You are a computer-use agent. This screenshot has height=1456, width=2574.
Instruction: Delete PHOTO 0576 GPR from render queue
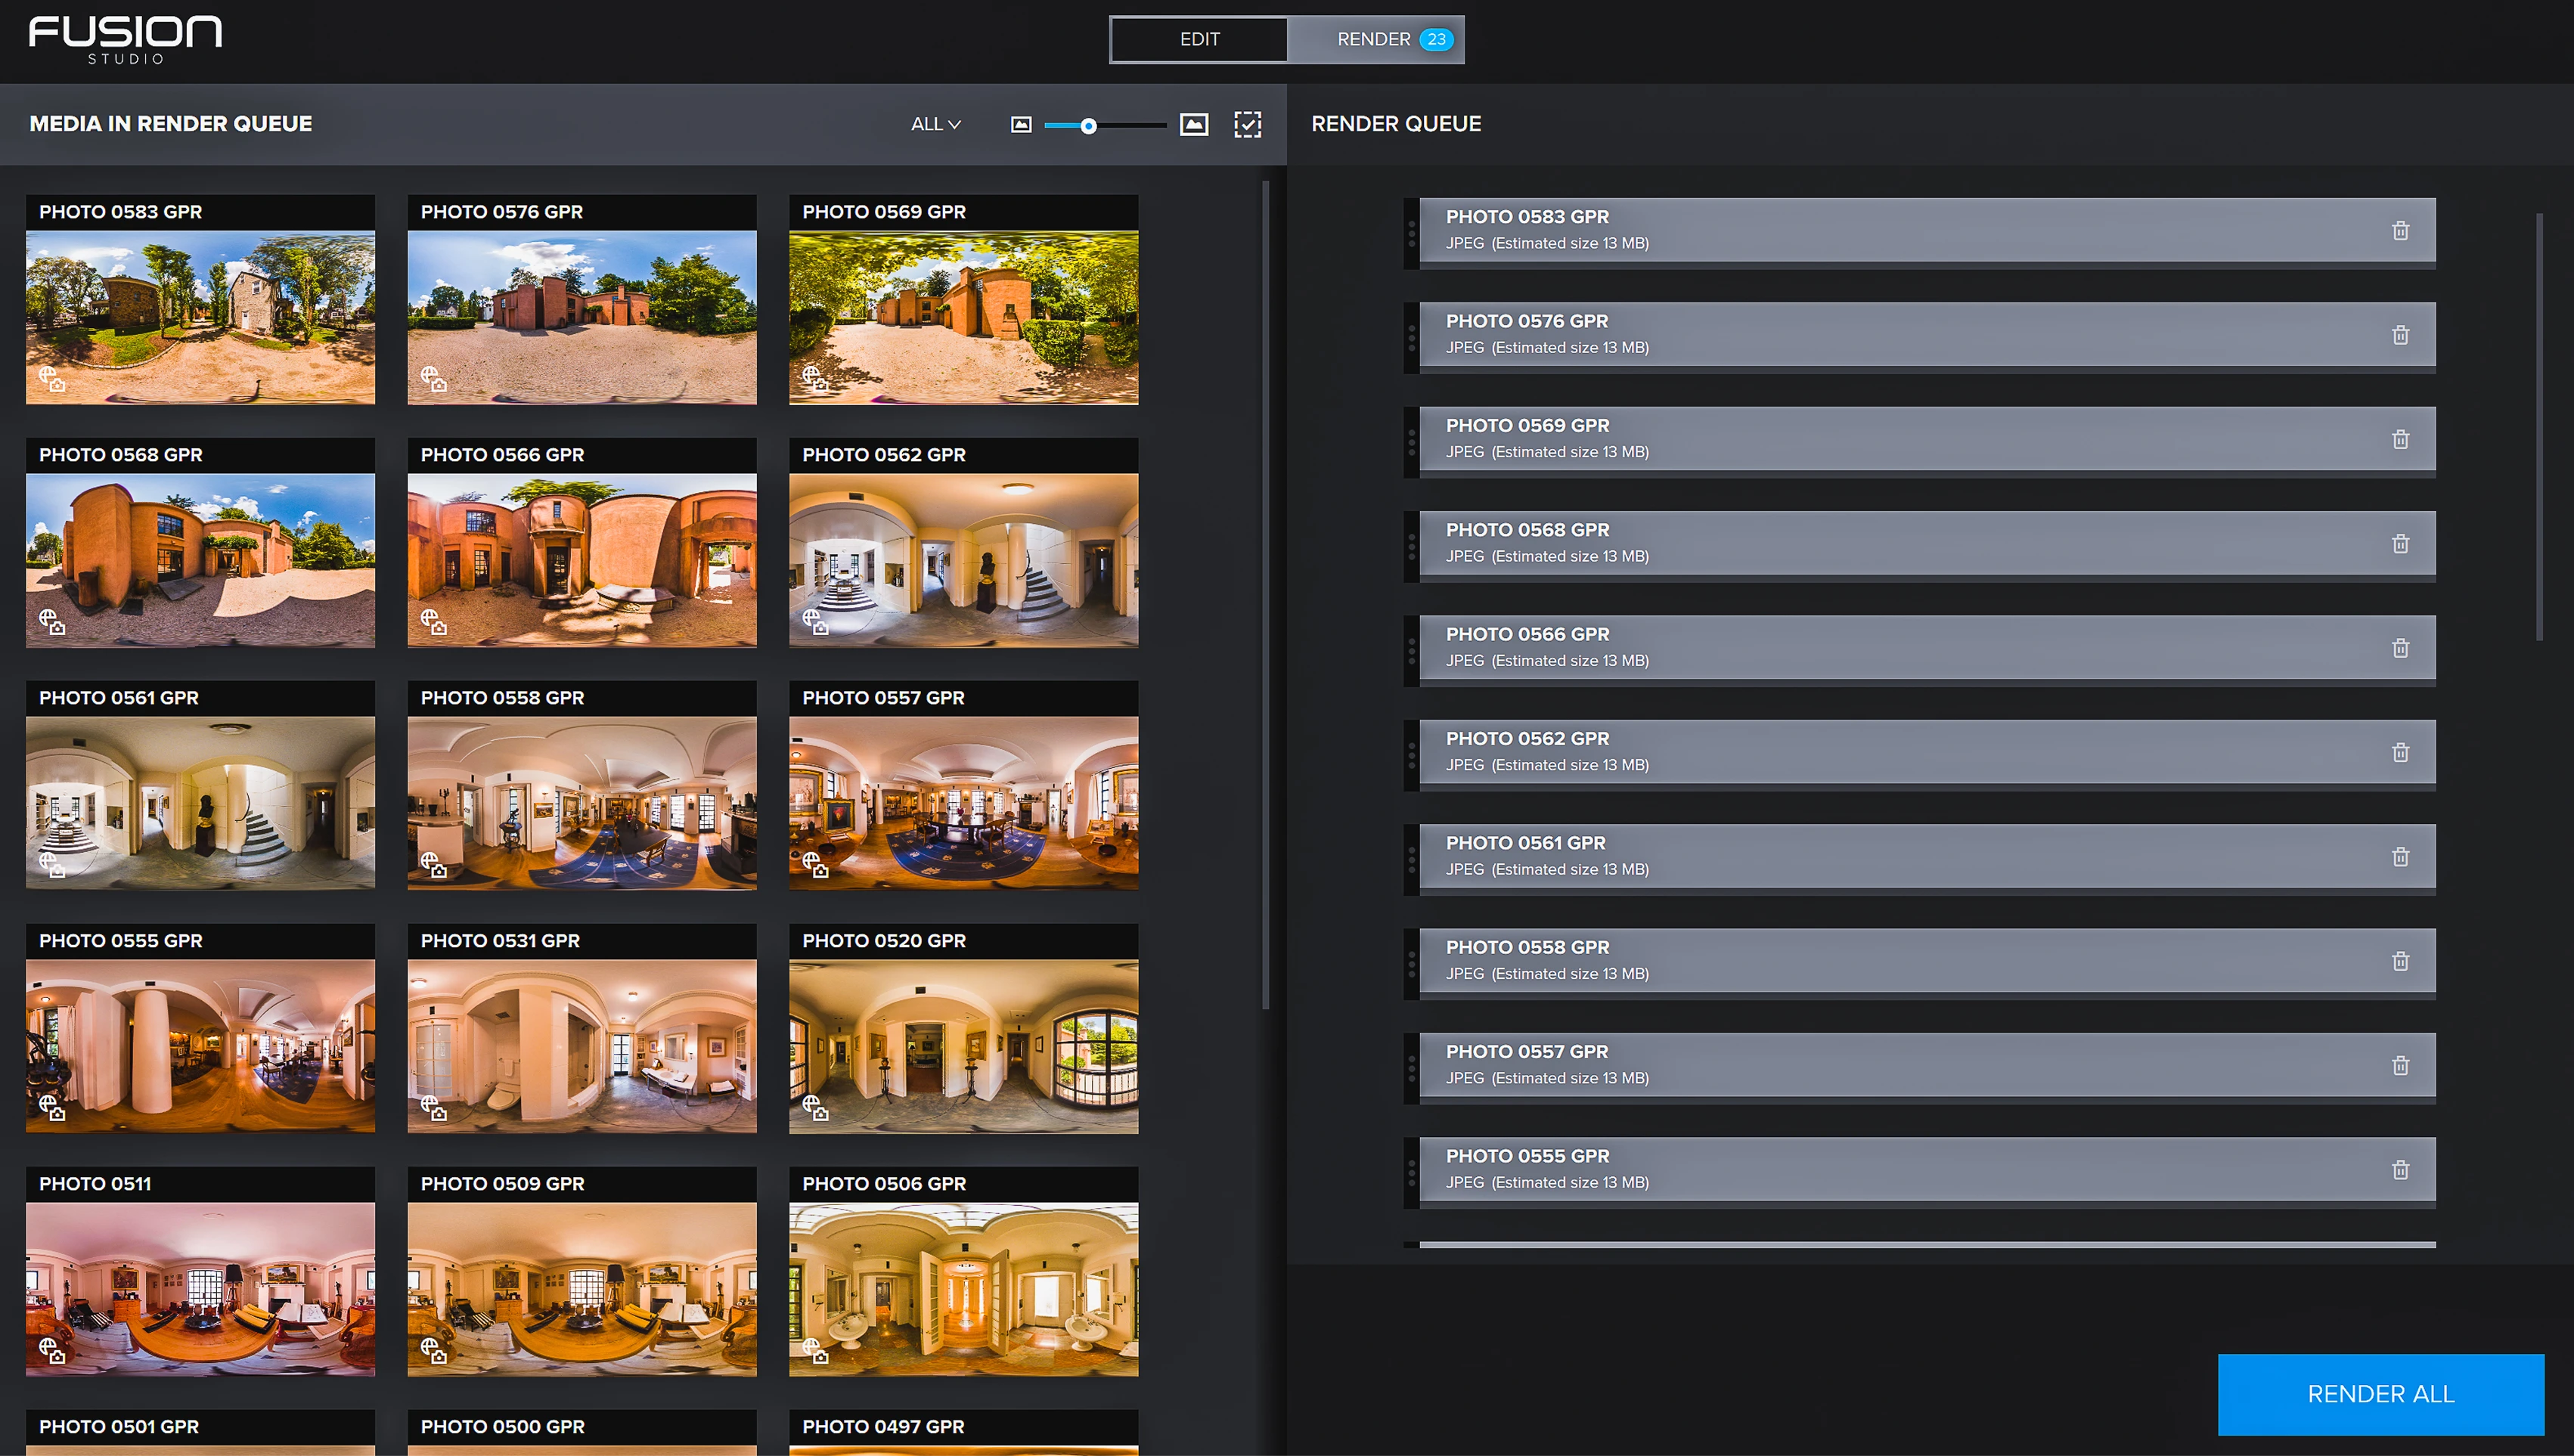pos(2400,335)
